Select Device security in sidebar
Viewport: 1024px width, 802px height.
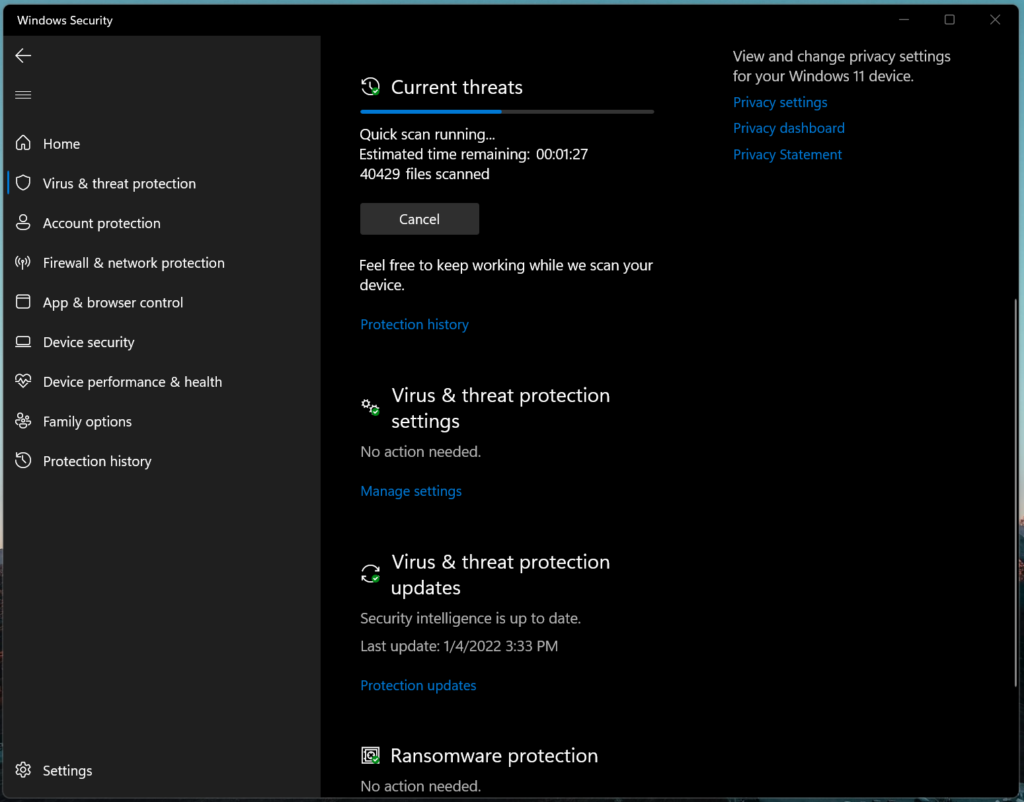point(164,342)
